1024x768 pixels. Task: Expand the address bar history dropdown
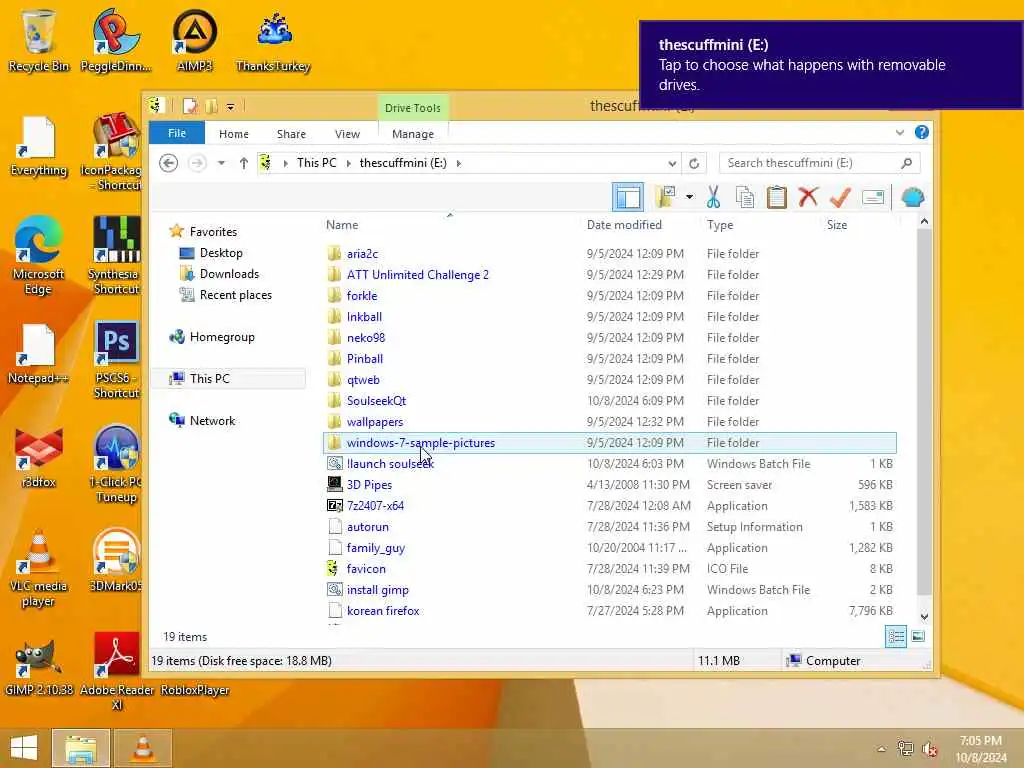(x=672, y=163)
